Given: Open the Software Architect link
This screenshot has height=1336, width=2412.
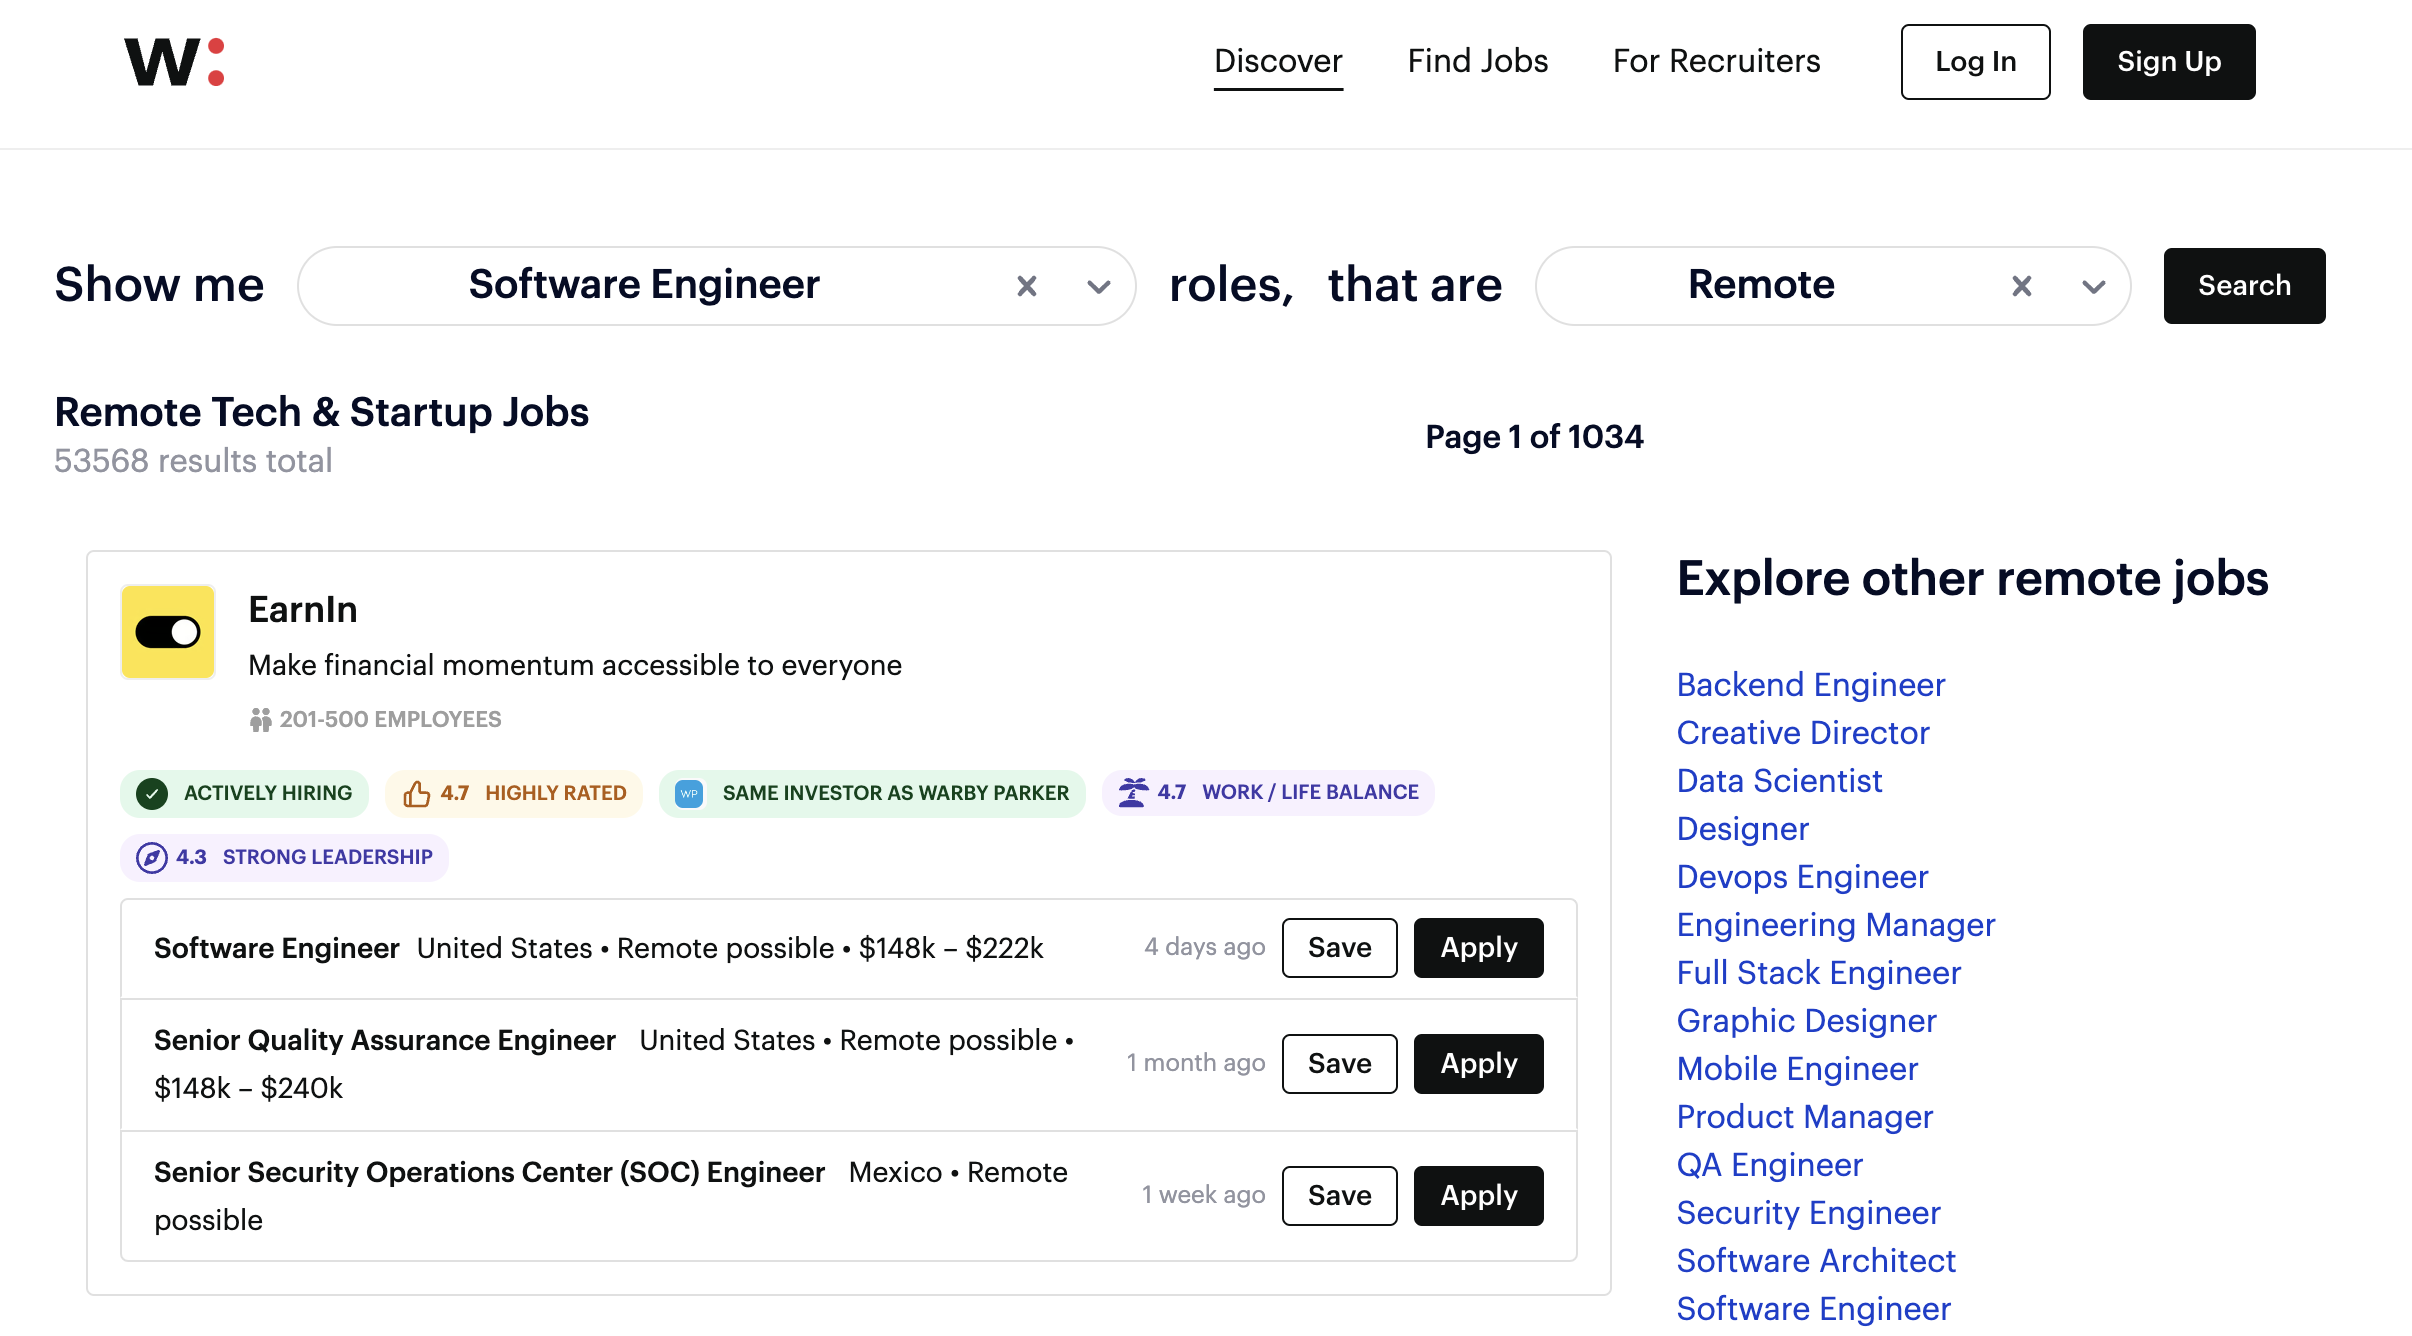Looking at the screenshot, I should [x=1815, y=1261].
